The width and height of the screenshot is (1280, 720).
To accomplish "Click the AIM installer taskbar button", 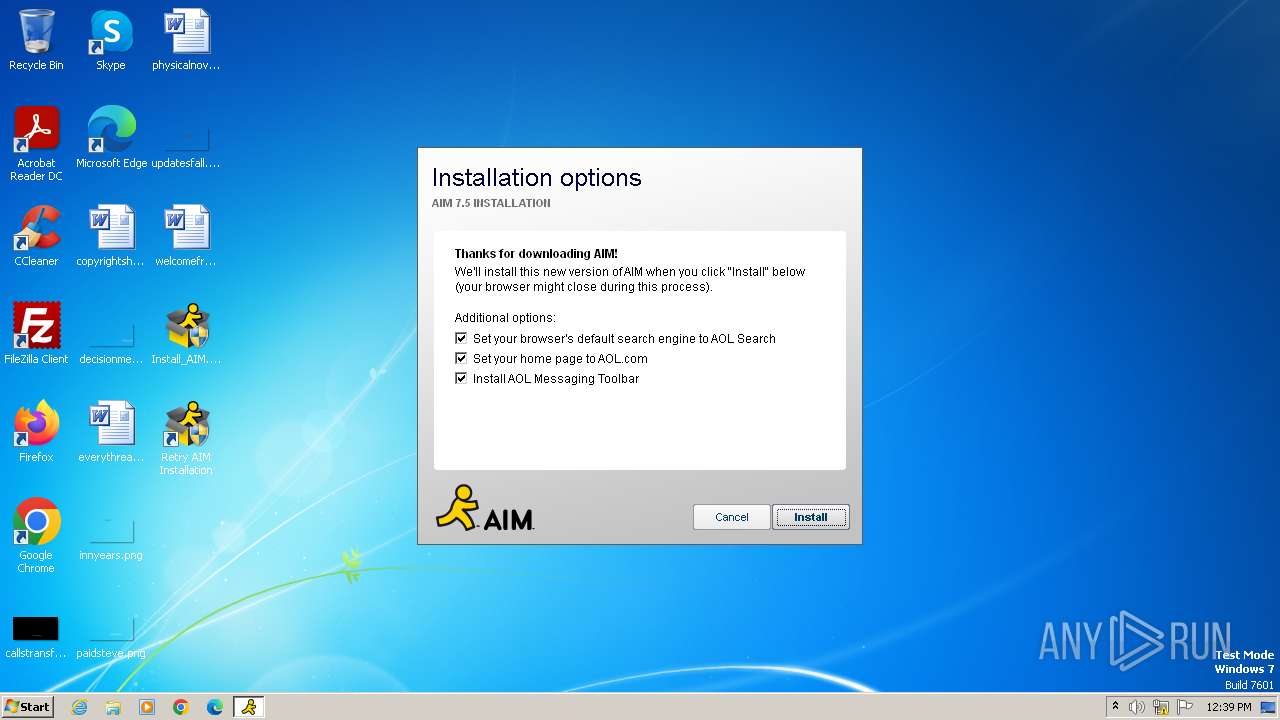I will click(249, 707).
